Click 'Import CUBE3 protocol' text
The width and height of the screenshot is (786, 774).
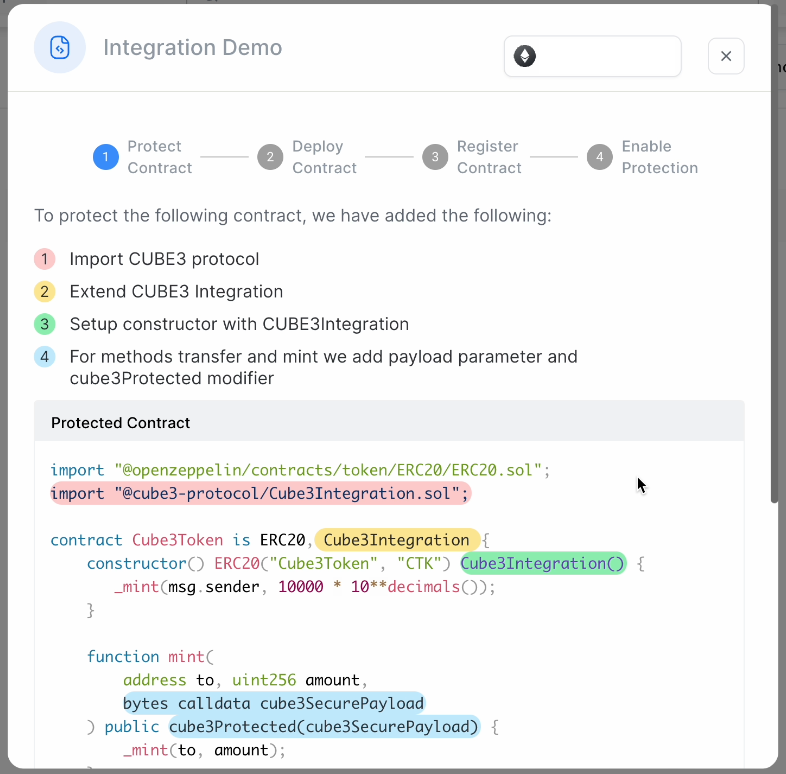(x=164, y=259)
